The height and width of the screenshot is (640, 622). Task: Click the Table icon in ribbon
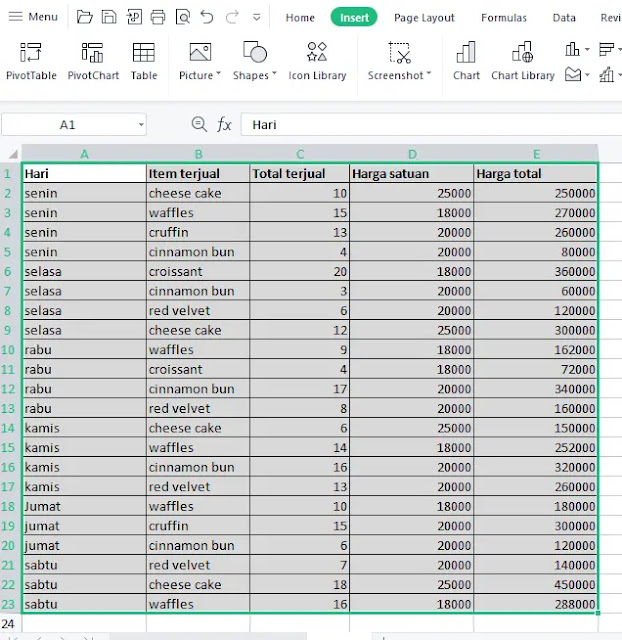pos(144,62)
